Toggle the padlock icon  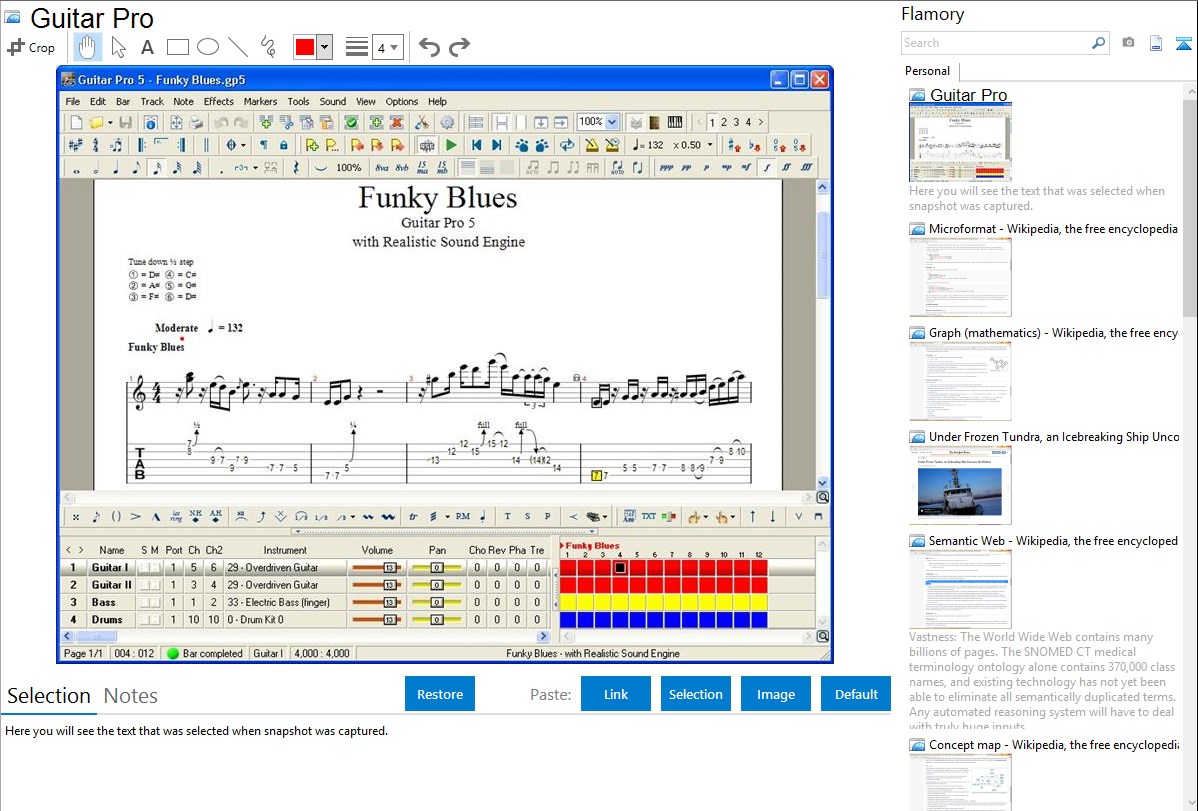(283, 144)
